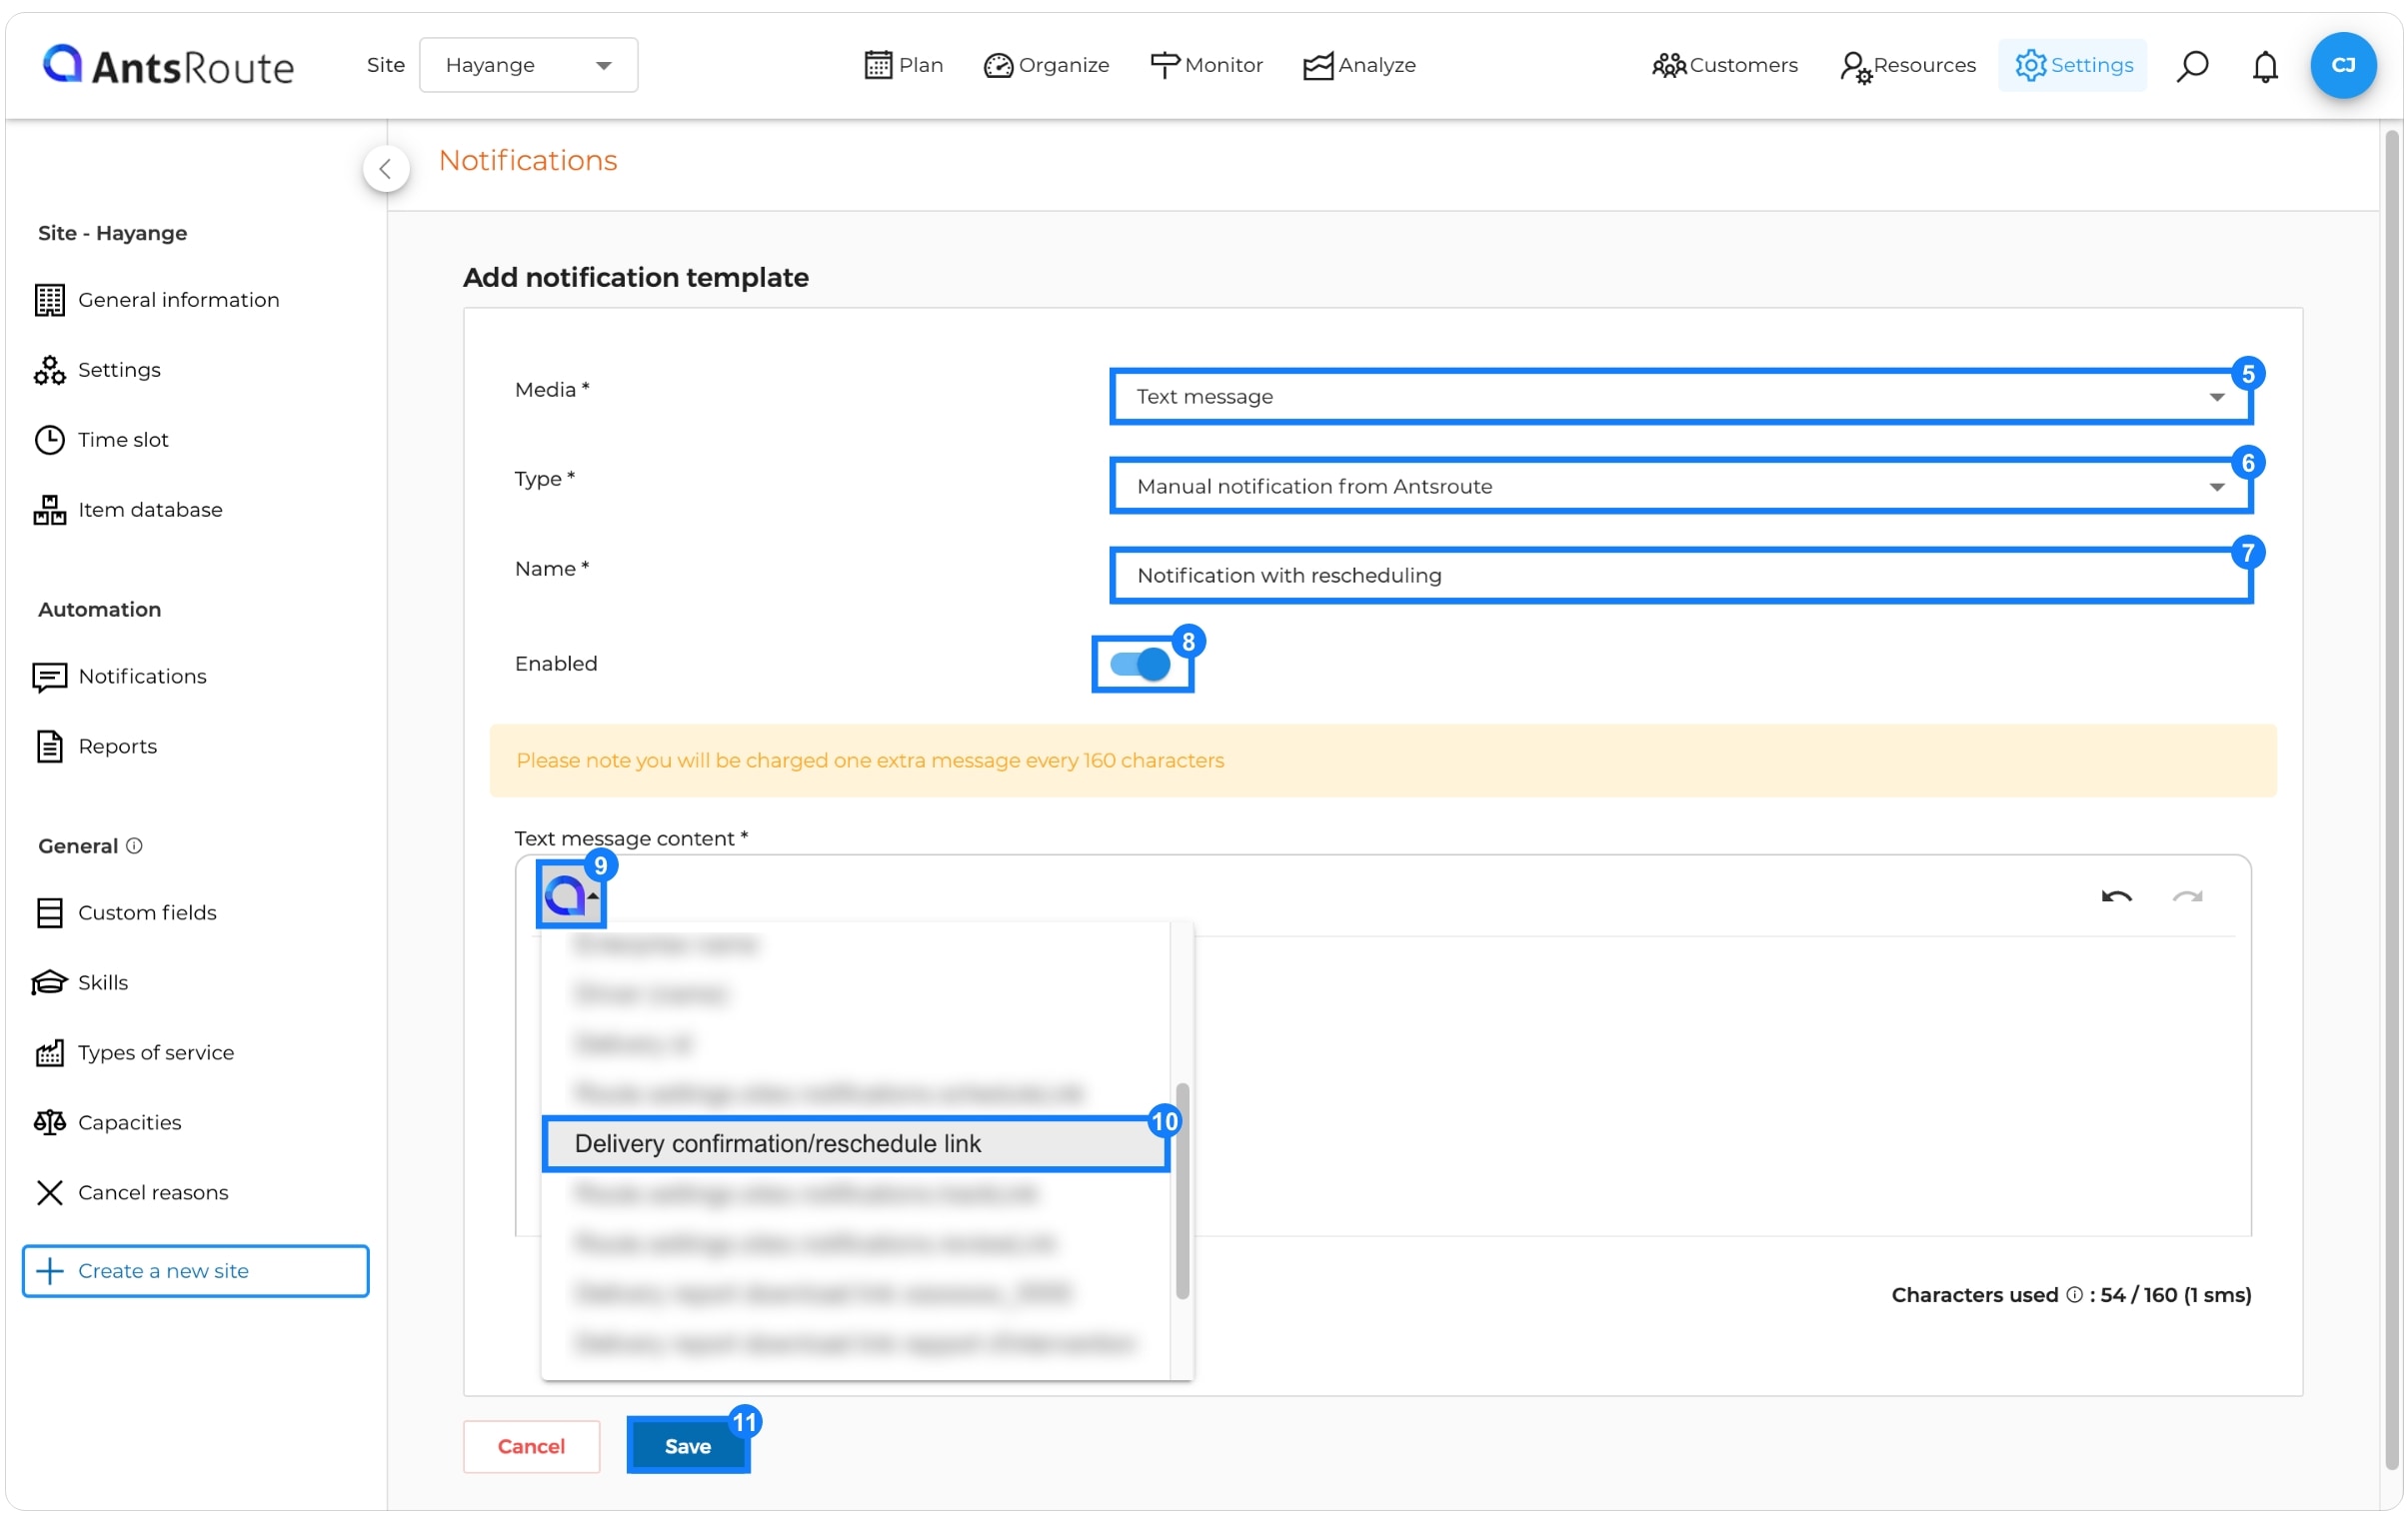
Task: Open the Settings tab in top bar
Action: [2072, 65]
